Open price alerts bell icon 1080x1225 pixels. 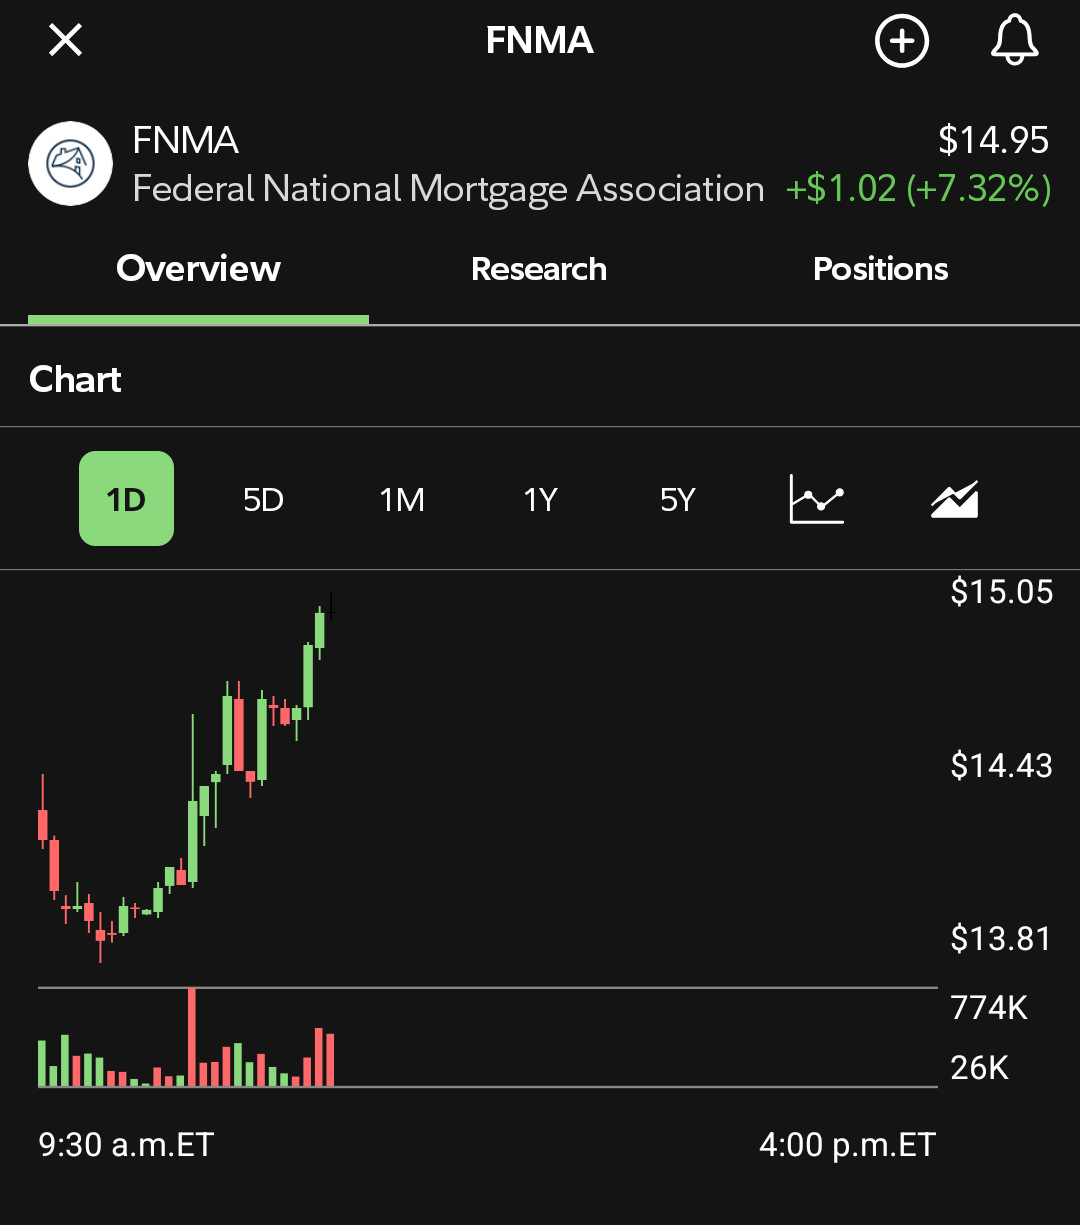point(1015,41)
